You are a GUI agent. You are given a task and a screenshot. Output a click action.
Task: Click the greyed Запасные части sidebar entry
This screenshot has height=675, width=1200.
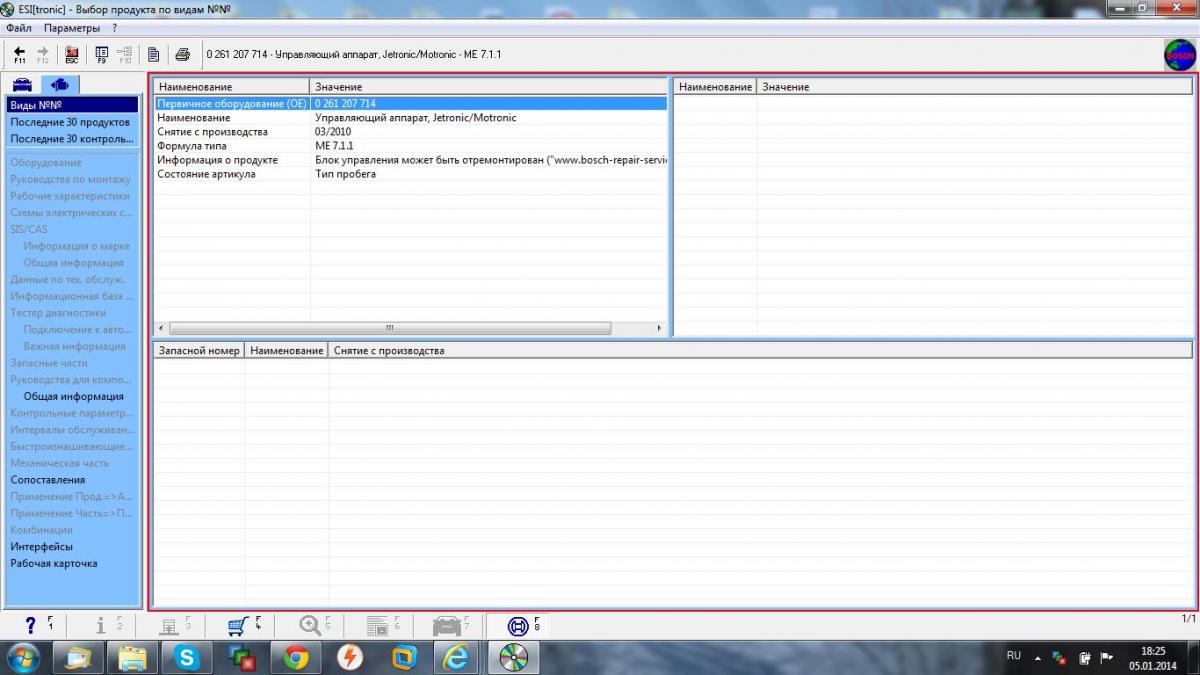tap(49, 363)
